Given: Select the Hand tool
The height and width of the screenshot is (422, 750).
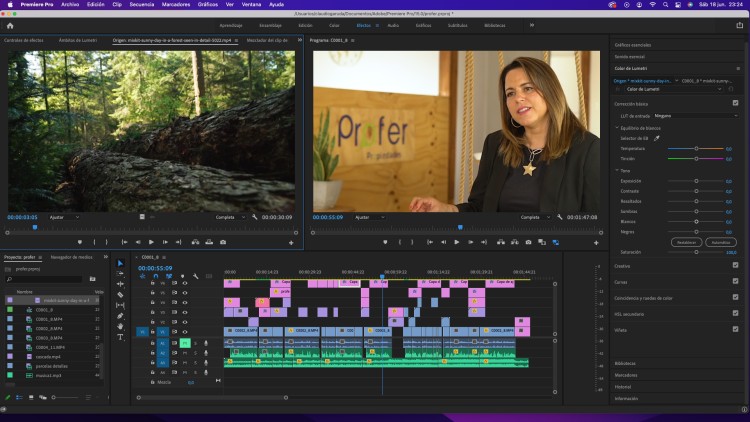Looking at the screenshot, I should (x=120, y=326).
